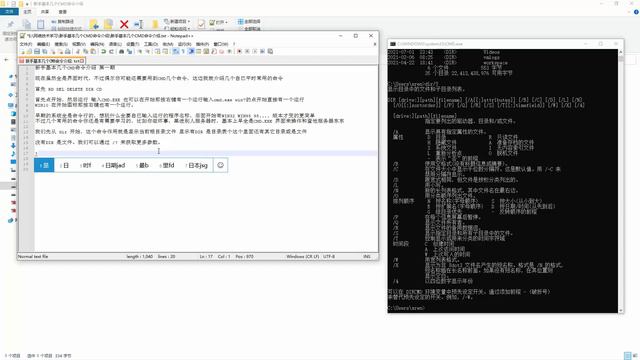The height and width of the screenshot is (360, 640).
Task: Switch Explorer to large icons view
Action: 636,356
